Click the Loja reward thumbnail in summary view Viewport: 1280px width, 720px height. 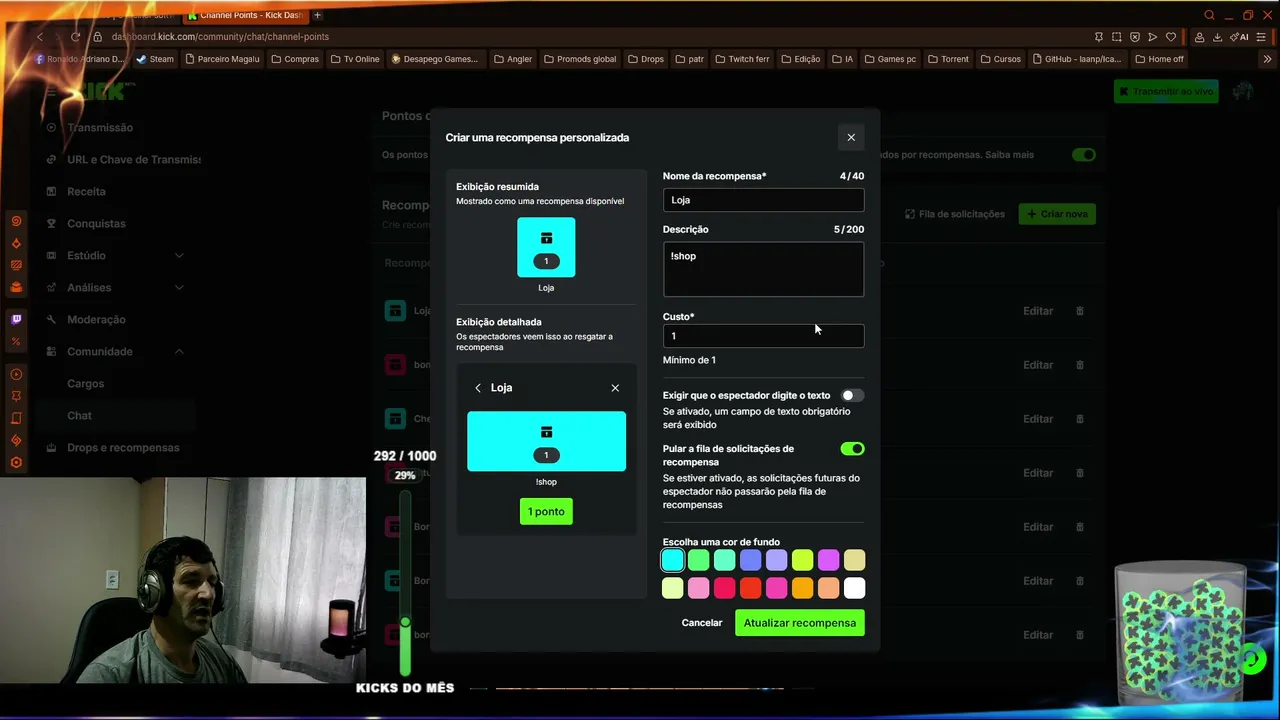[546, 247]
